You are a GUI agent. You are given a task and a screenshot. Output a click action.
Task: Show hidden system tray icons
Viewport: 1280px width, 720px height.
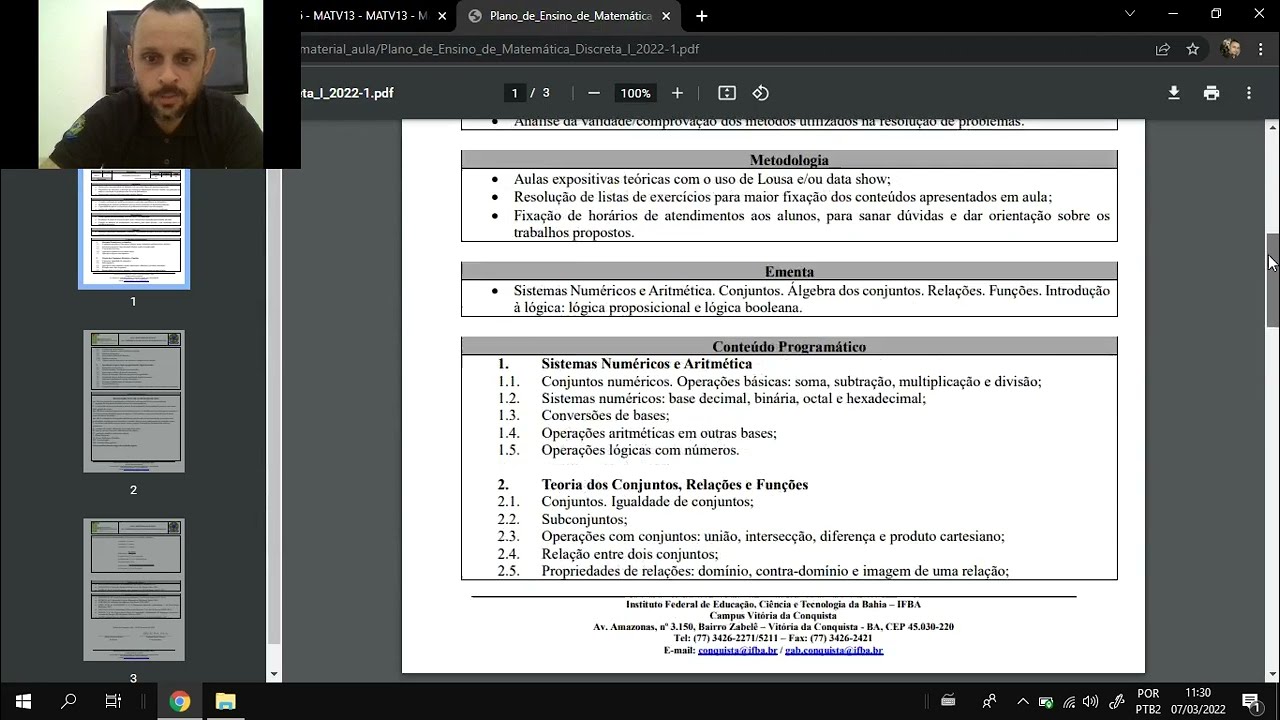(1023, 701)
